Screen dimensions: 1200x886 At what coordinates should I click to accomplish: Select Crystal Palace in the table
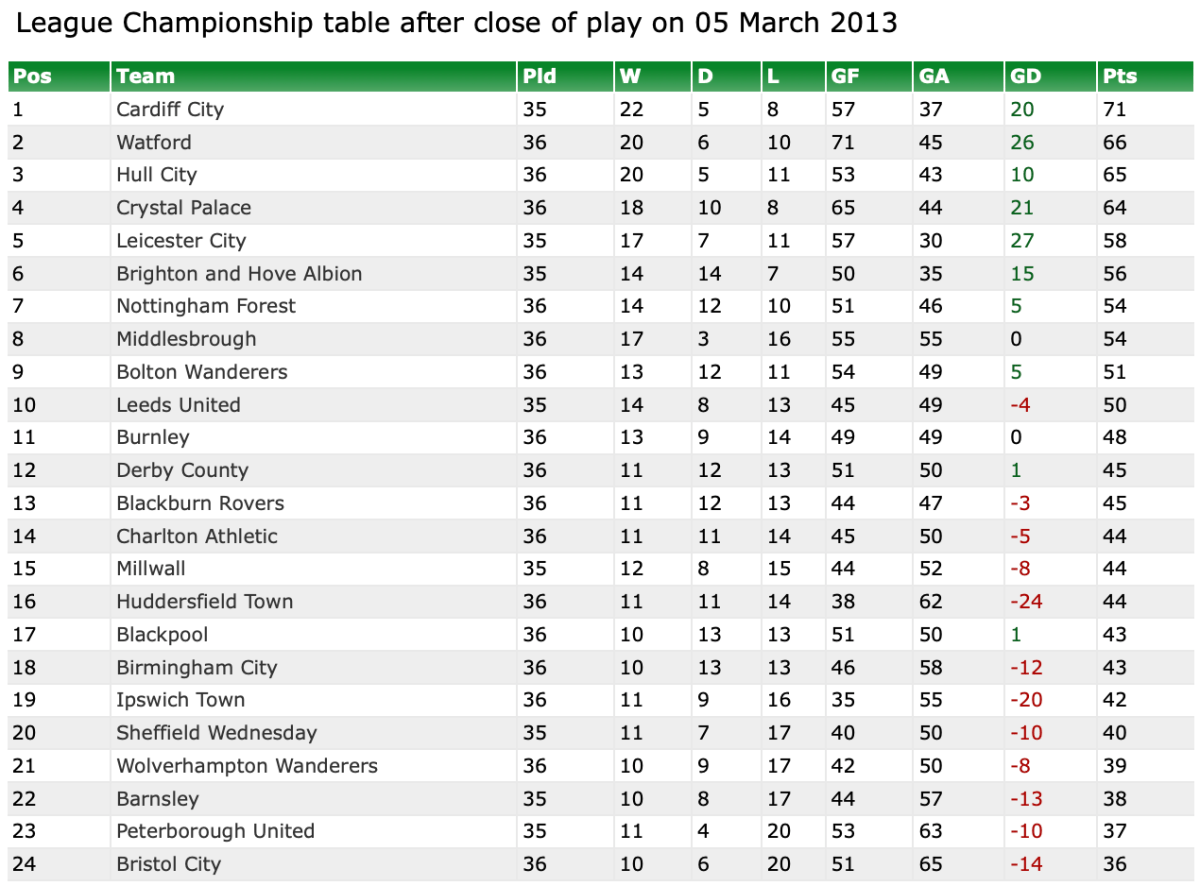(x=184, y=208)
